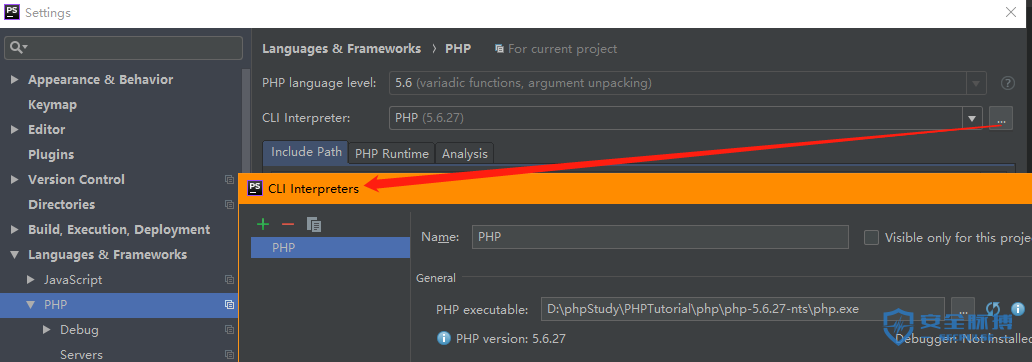Screen dimensions: 1032x362
Task: Expand the JavaScript tree node
Action: coord(30,280)
